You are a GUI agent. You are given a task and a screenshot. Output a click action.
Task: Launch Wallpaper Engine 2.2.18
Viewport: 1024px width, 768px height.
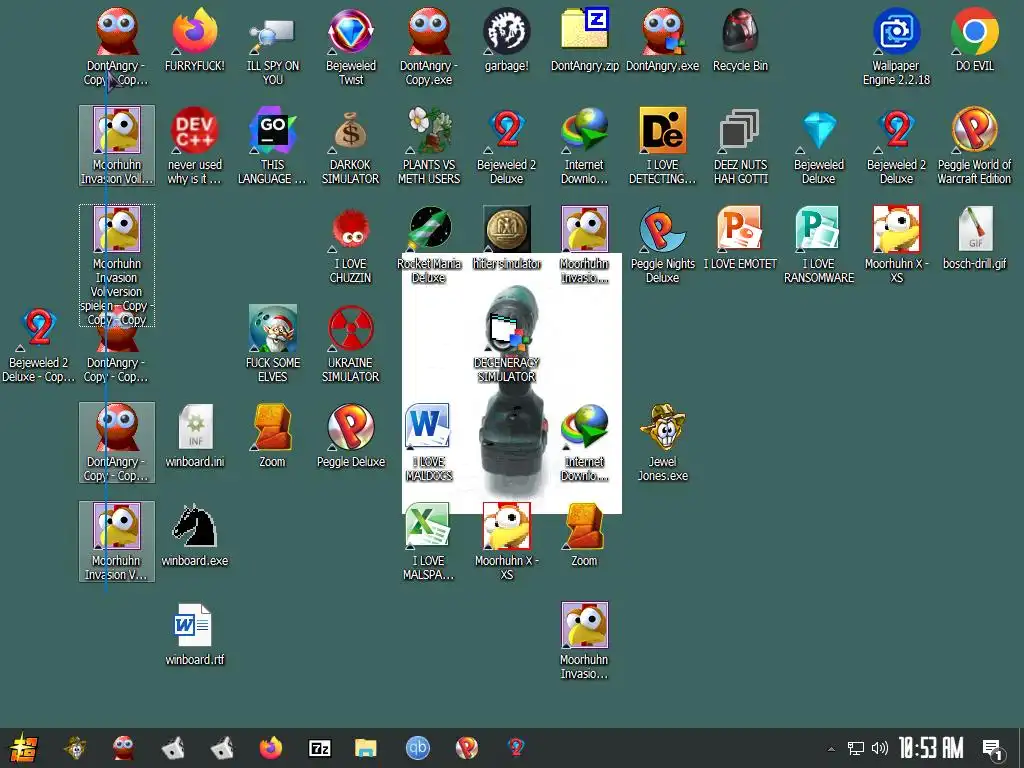(896, 47)
